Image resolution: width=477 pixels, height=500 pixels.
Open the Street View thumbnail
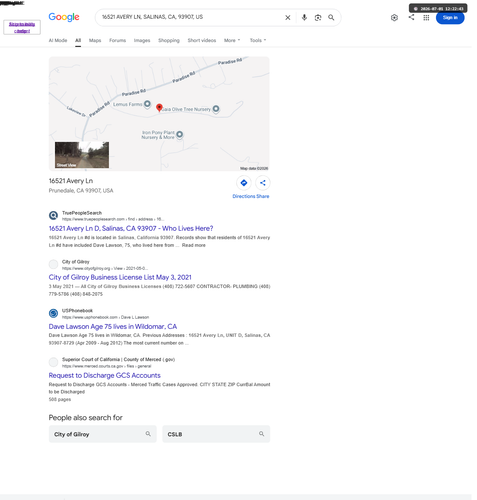(82, 155)
